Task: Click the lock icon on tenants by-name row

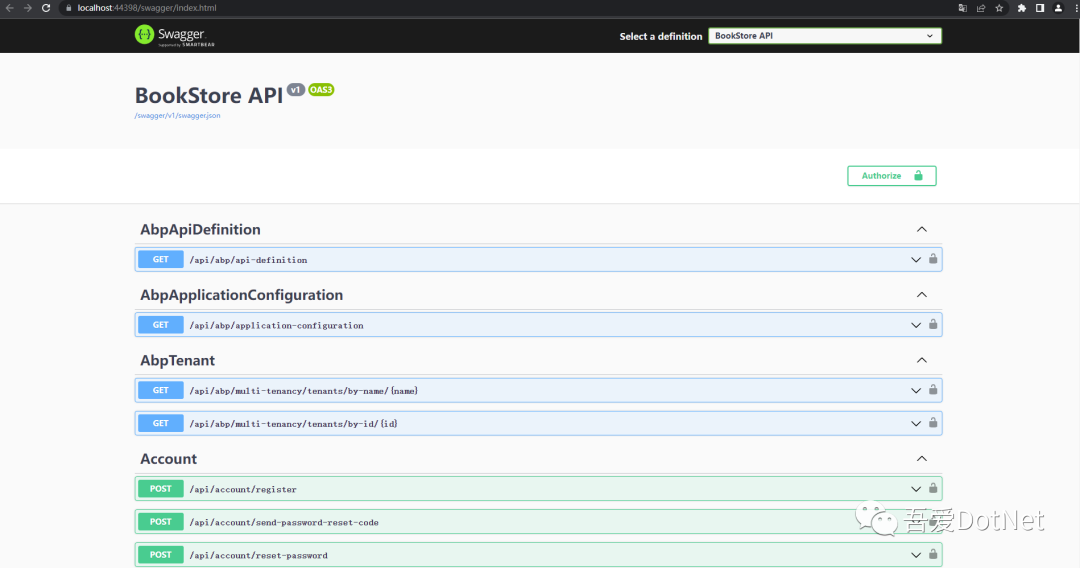Action: [x=933, y=390]
